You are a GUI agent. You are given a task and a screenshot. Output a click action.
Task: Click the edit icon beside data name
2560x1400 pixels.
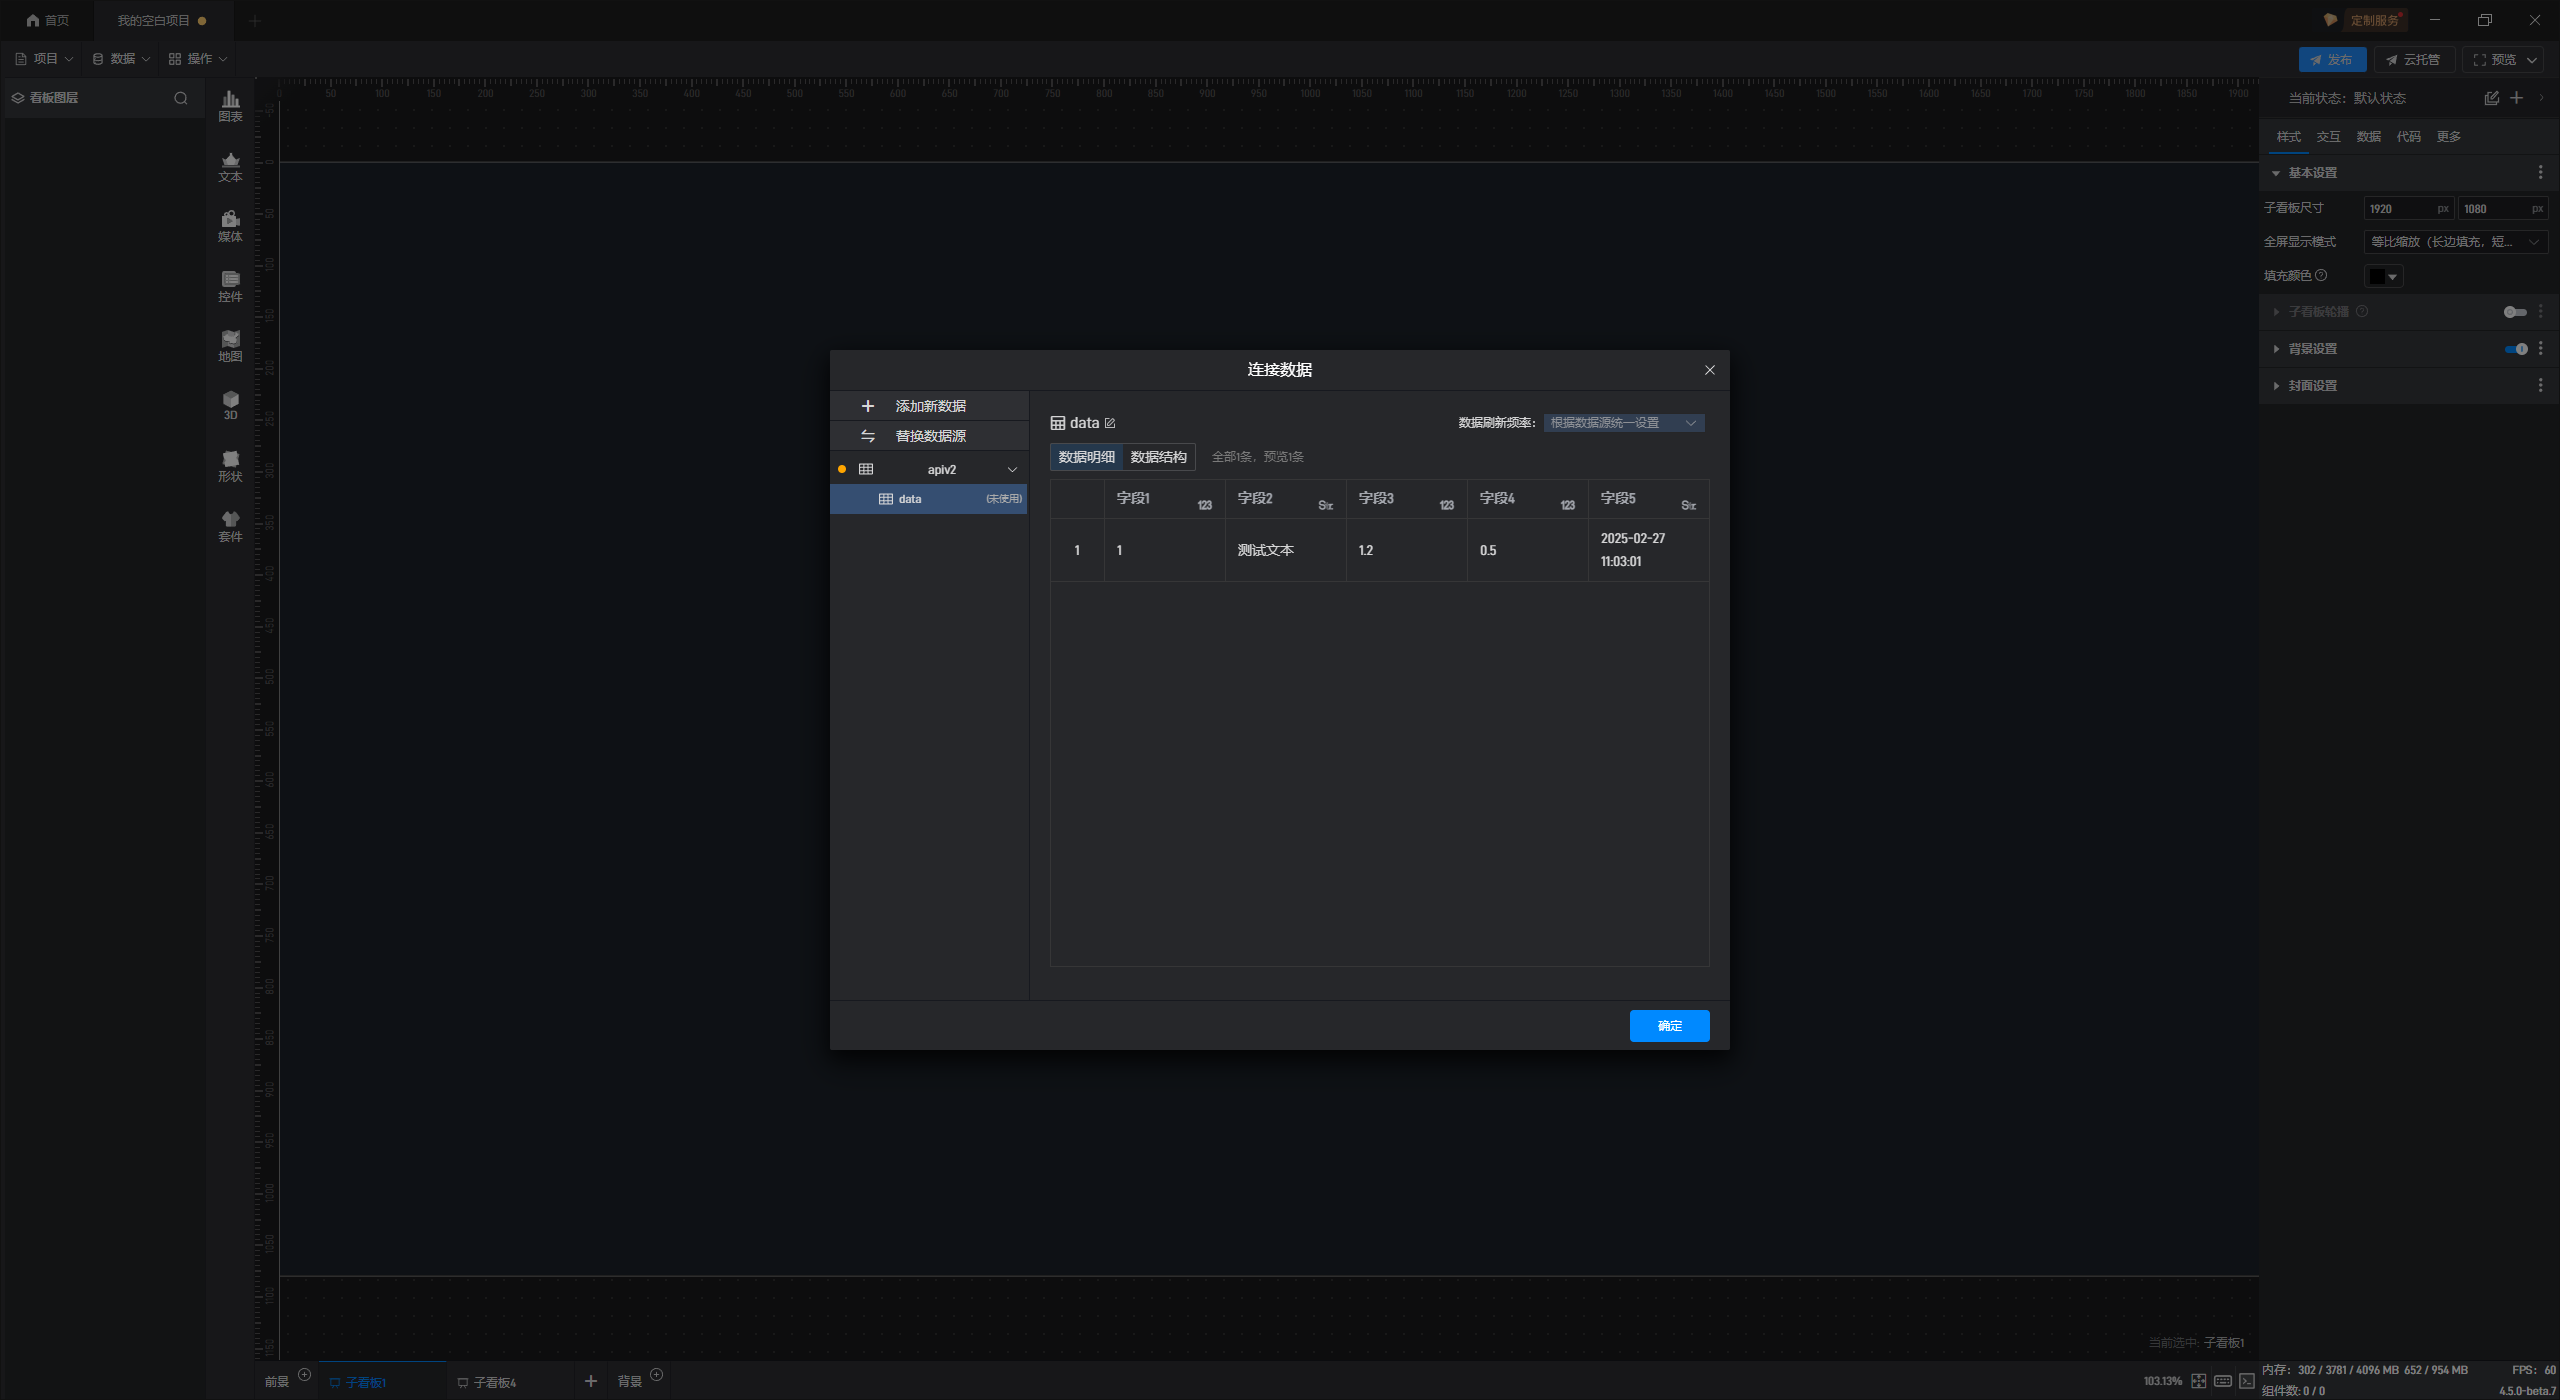[1110, 423]
